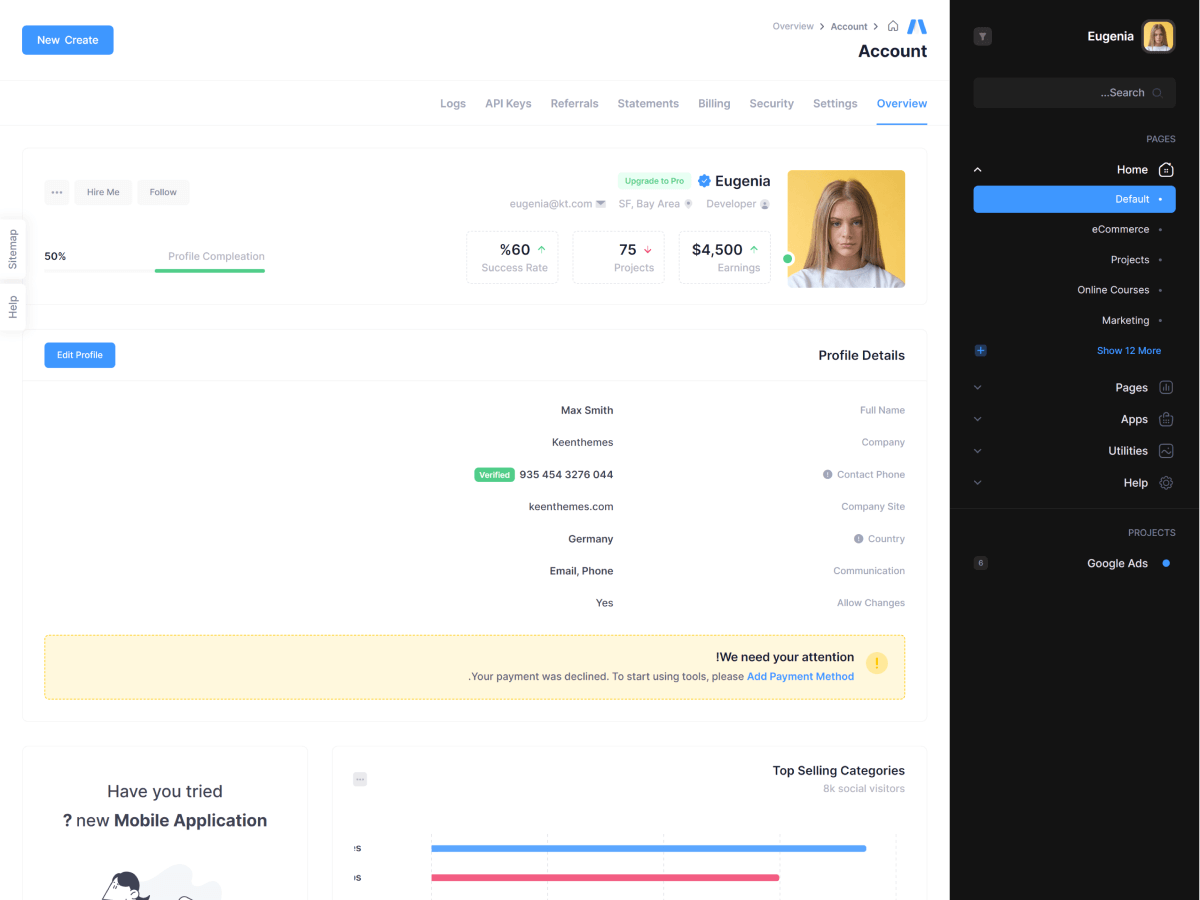This screenshot has height=900, width=1200.
Task: Switch to the Billing tab
Action: [x=714, y=104]
